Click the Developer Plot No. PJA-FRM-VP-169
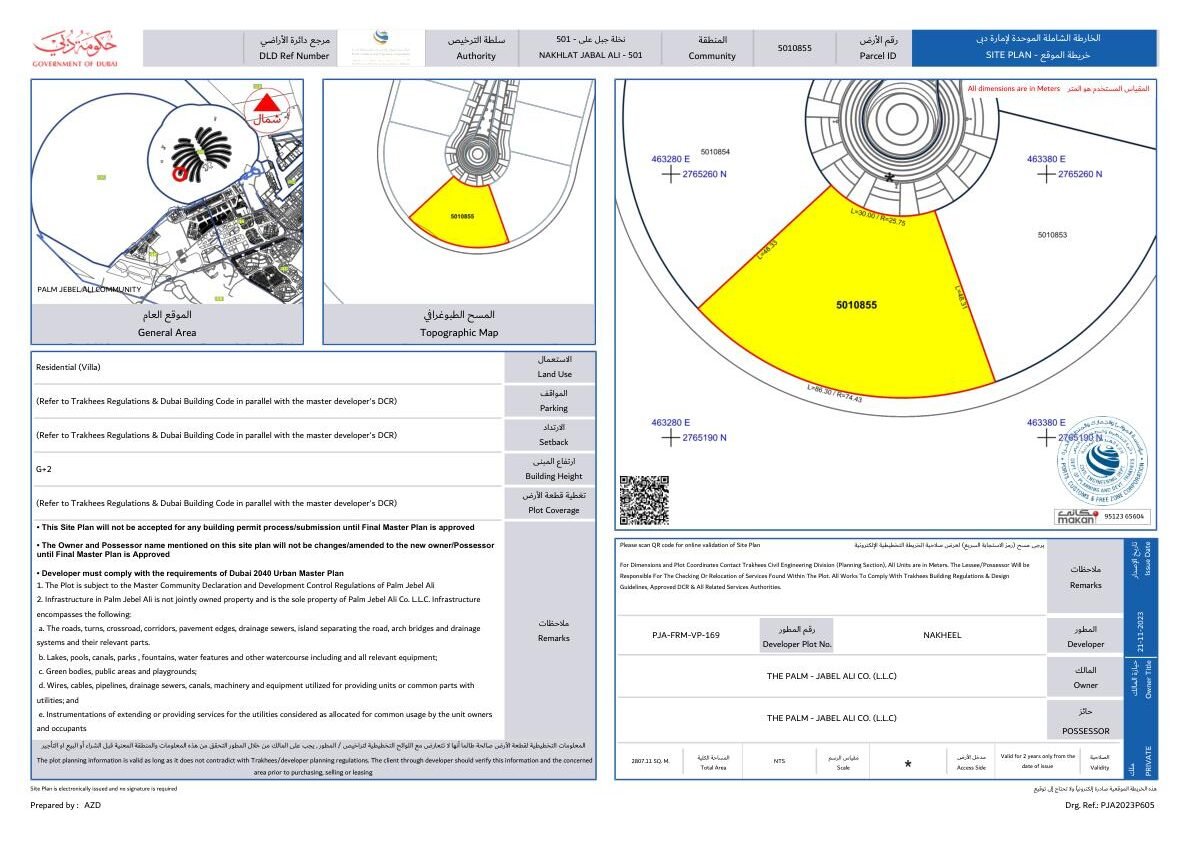1191x842 pixels. pyautogui.click(x=685, y=634)
